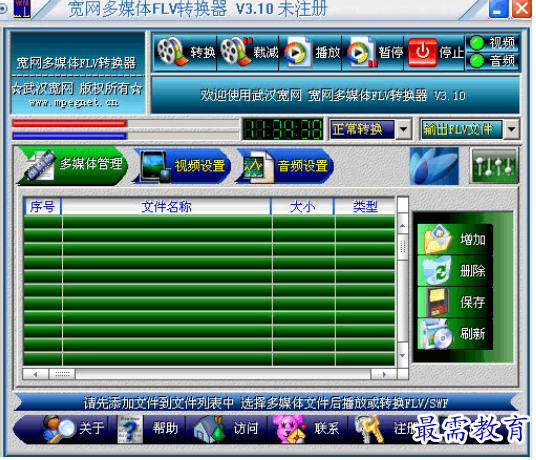Screen dimensions: 536x460
Task: Click the green digital timer display
Action: (x=282, y=130)
